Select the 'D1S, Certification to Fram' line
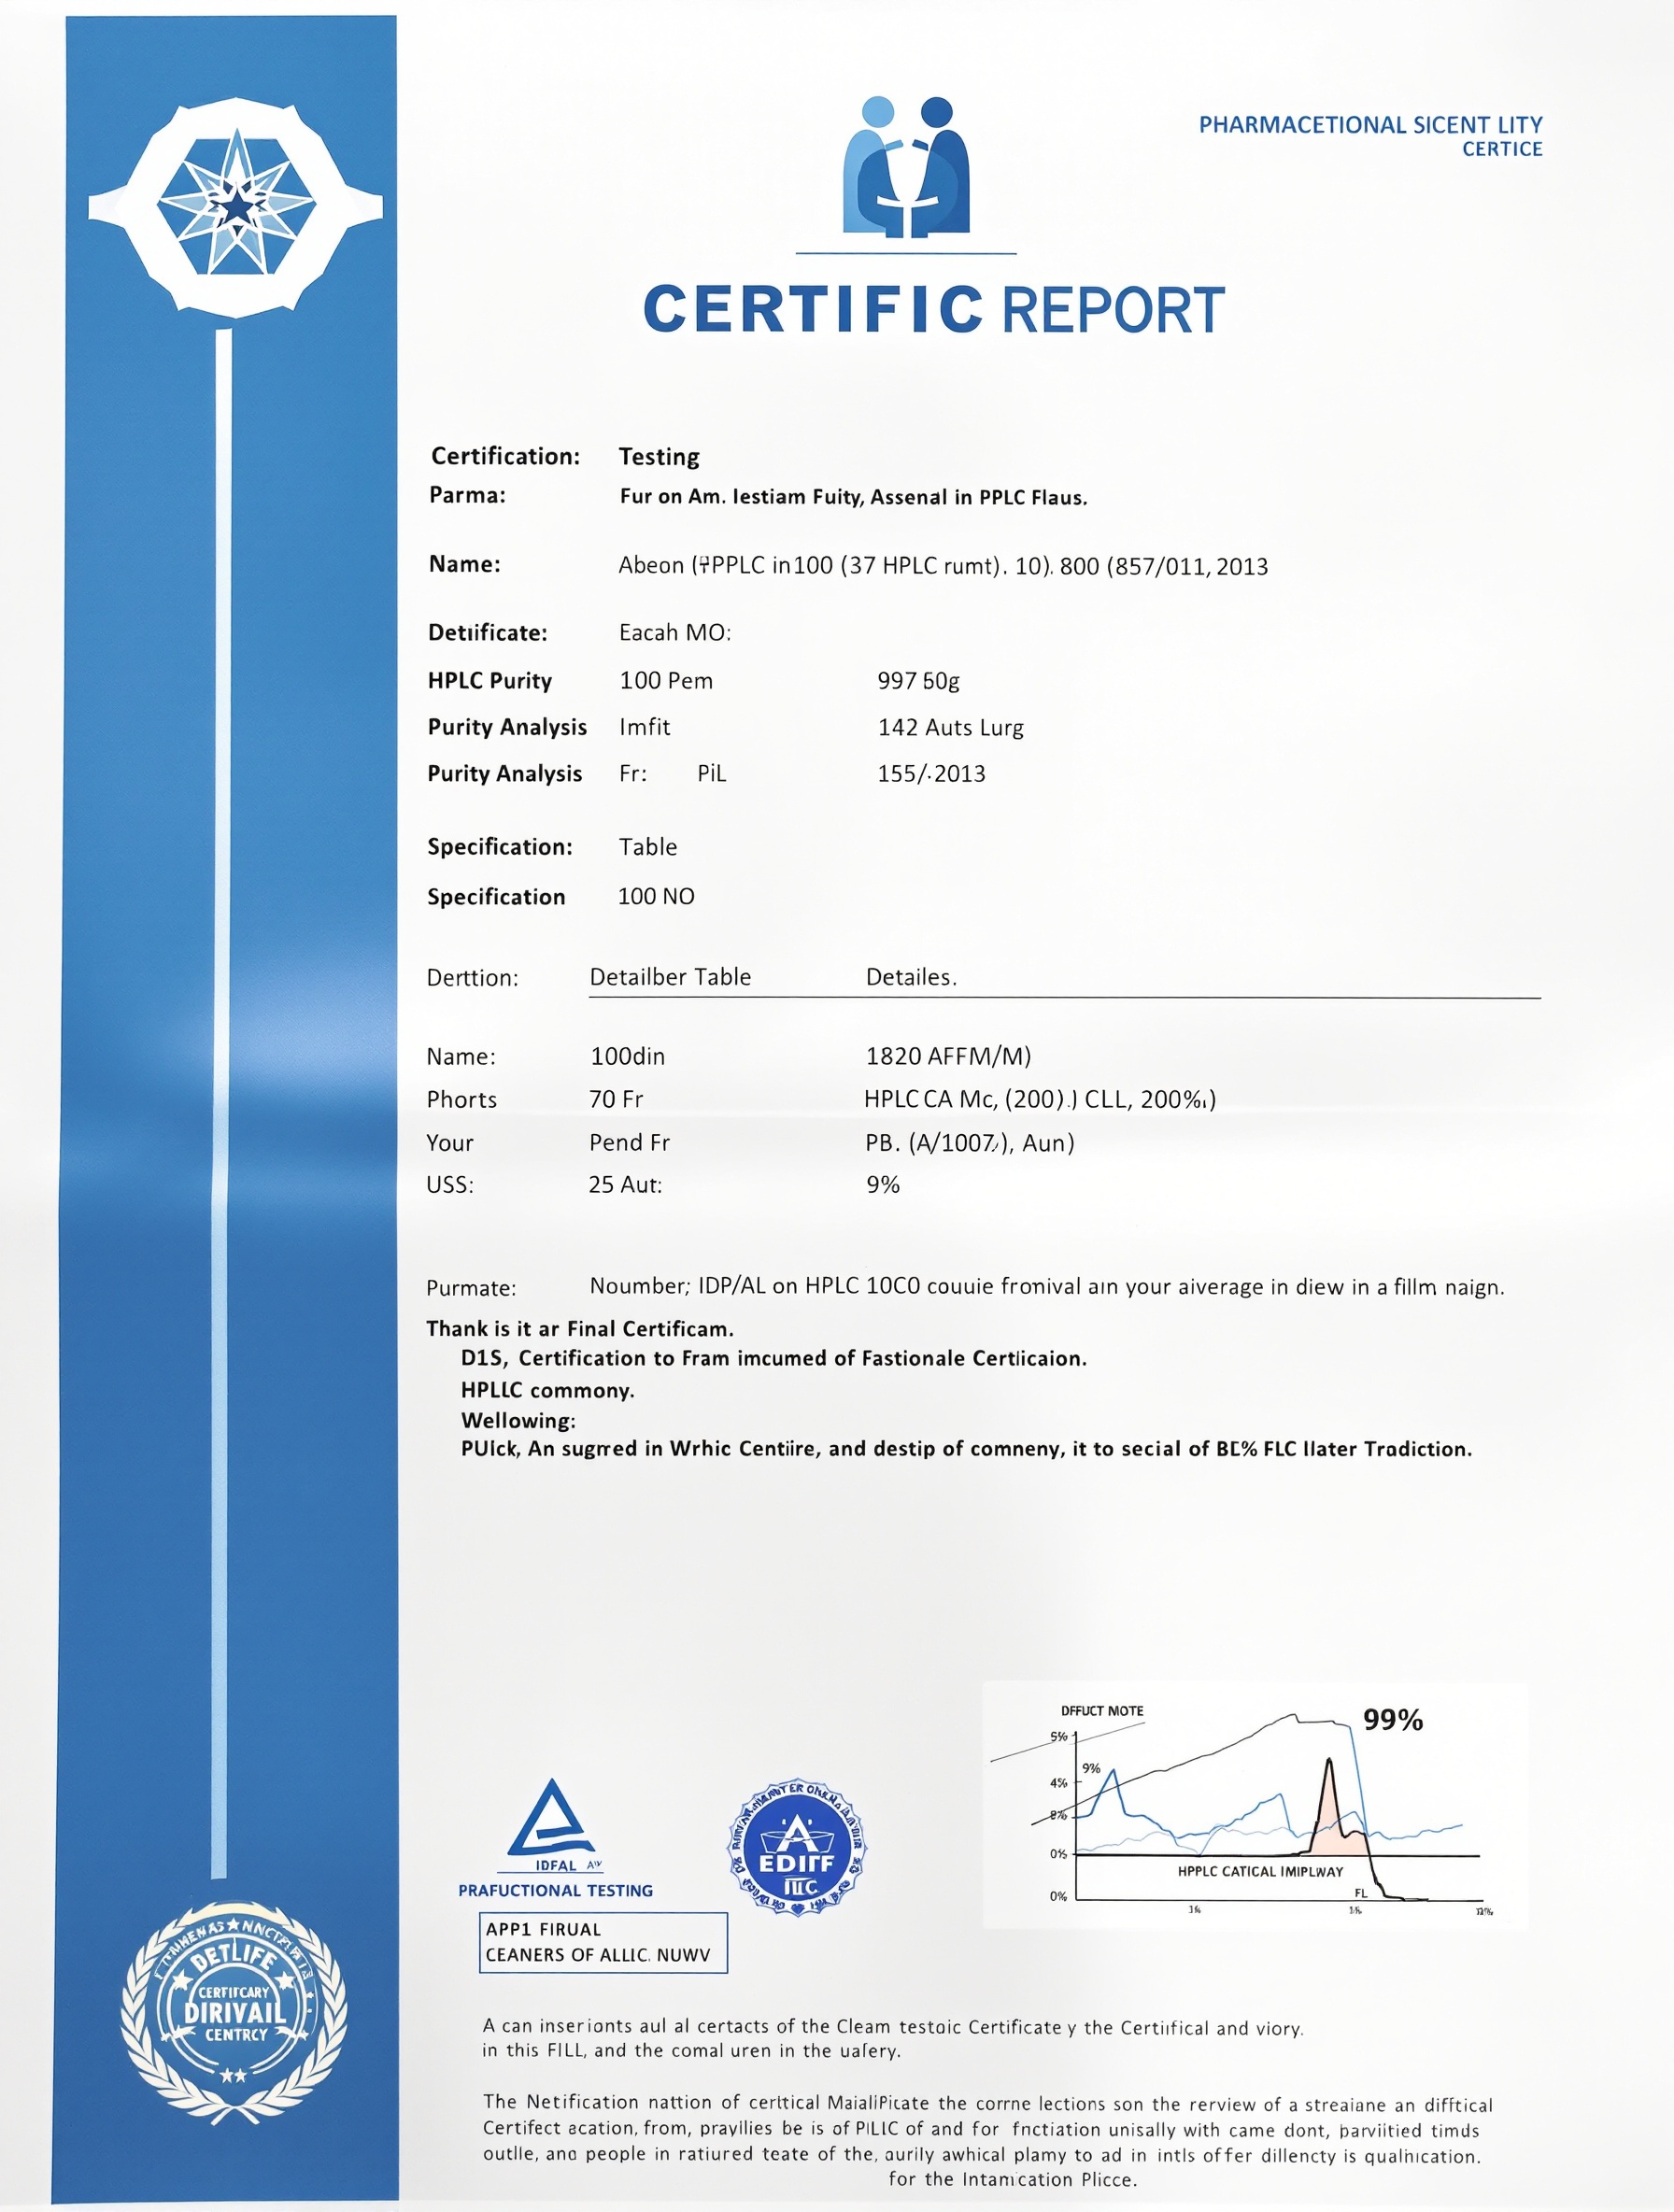Image resolution: width=1674 pixels, height=2212 pixels. pyautogui.click(x=773, y=1359)
